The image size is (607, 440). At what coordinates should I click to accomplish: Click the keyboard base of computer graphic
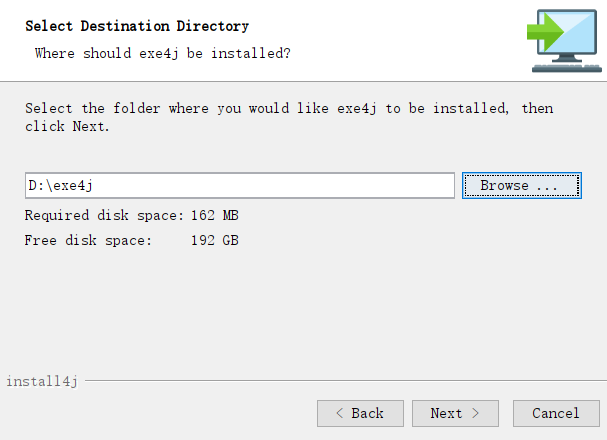[x=565, y=67]
